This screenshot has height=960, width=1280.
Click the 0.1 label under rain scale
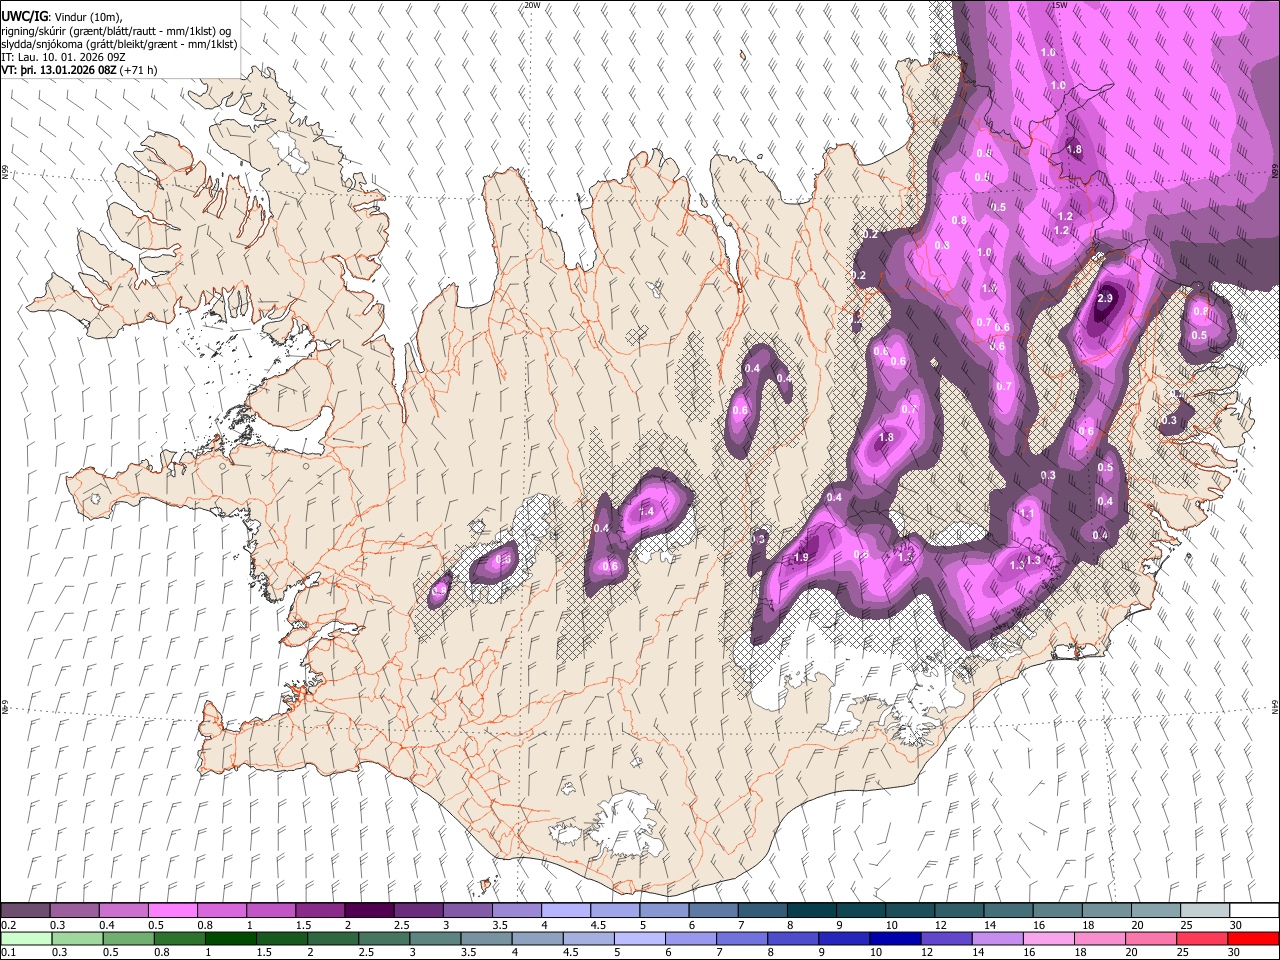coord(8,952)
